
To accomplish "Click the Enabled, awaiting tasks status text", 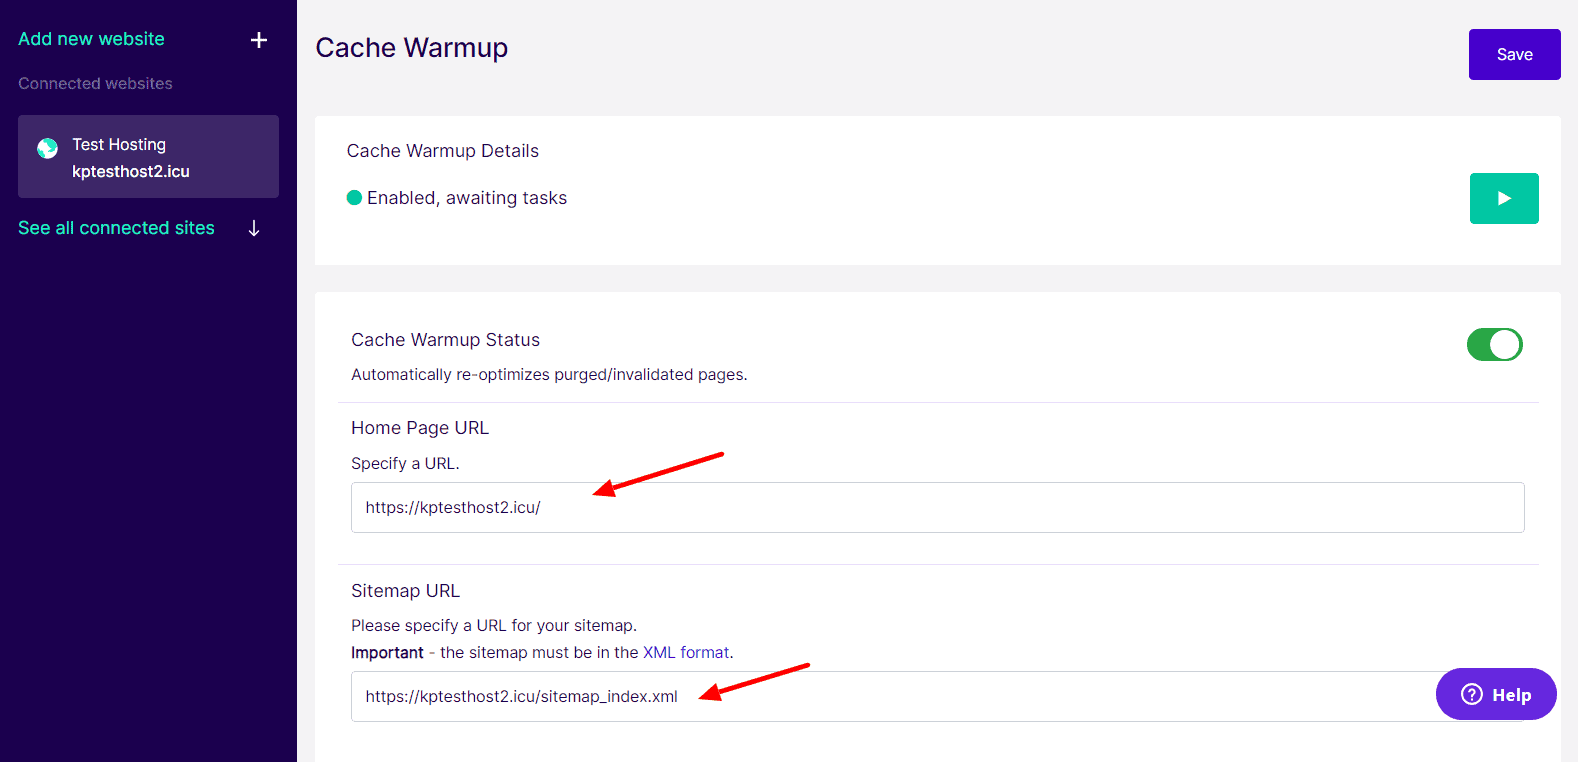I will pyautogui.click(x=467, y=198).
